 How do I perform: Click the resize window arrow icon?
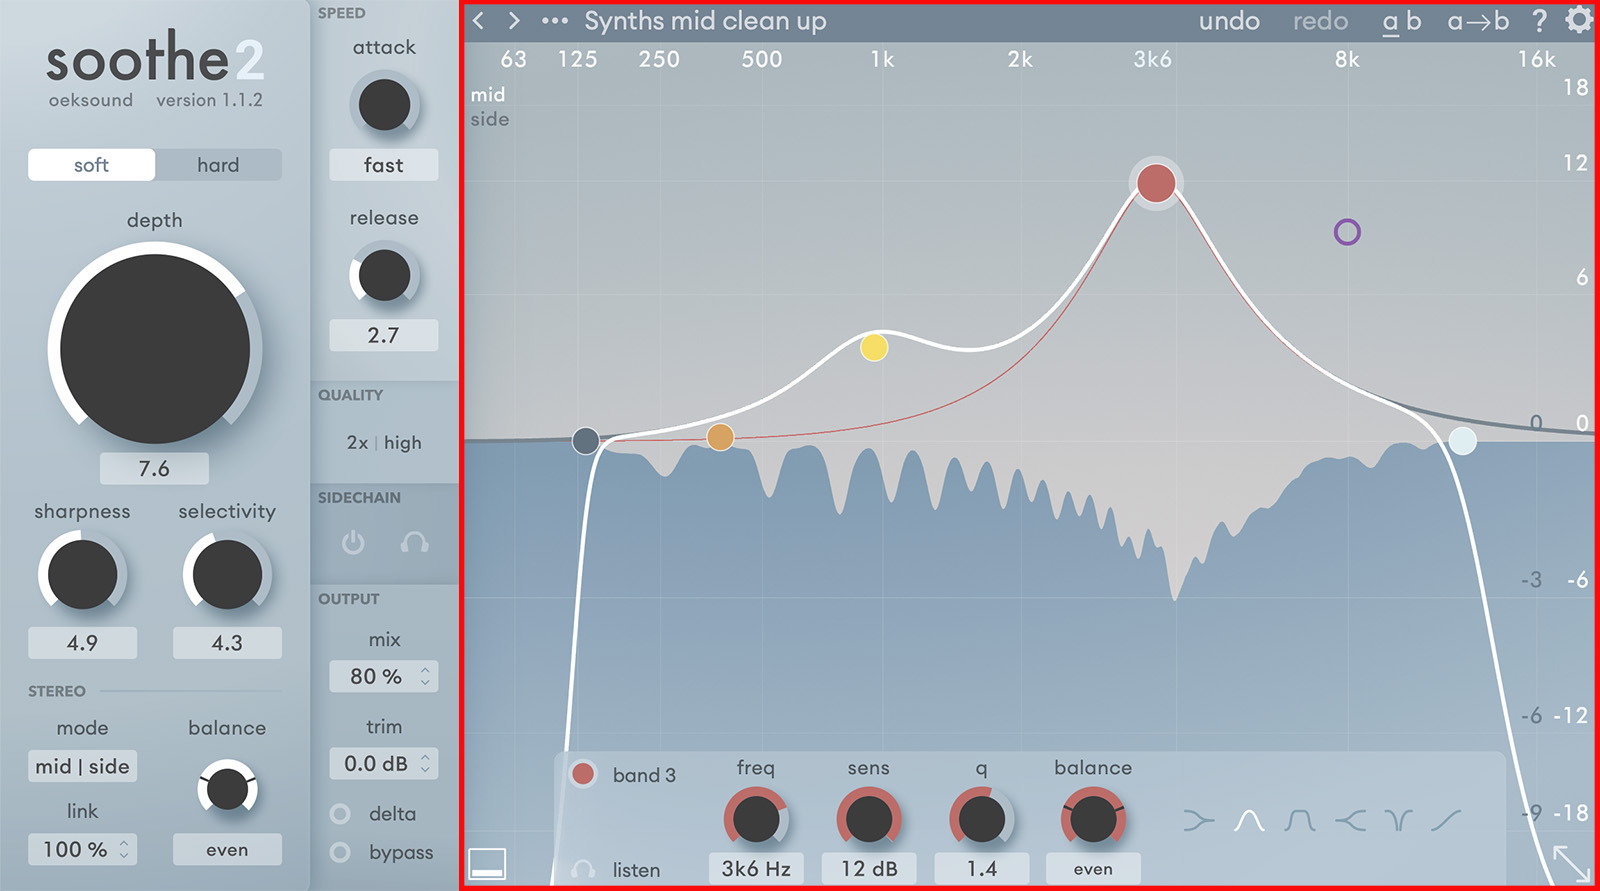tap(1572, 863)
